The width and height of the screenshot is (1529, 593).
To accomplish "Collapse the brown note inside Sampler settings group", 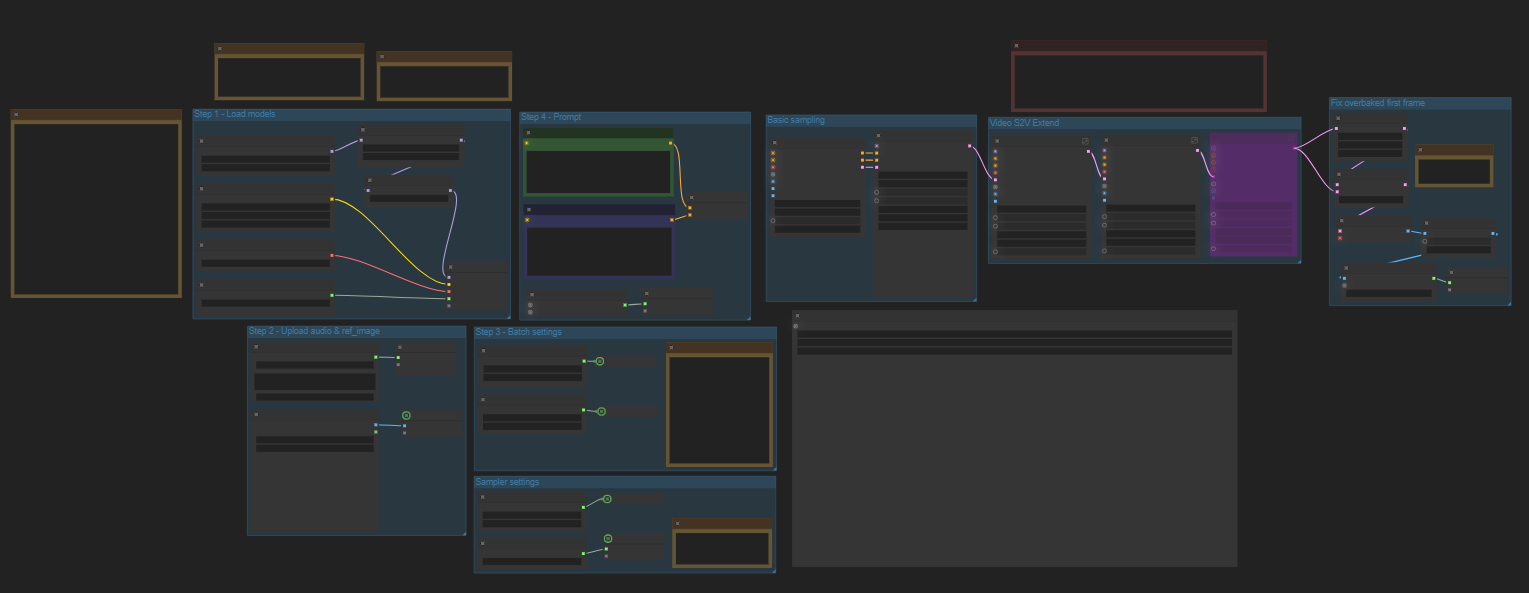I will pos(678,524).
